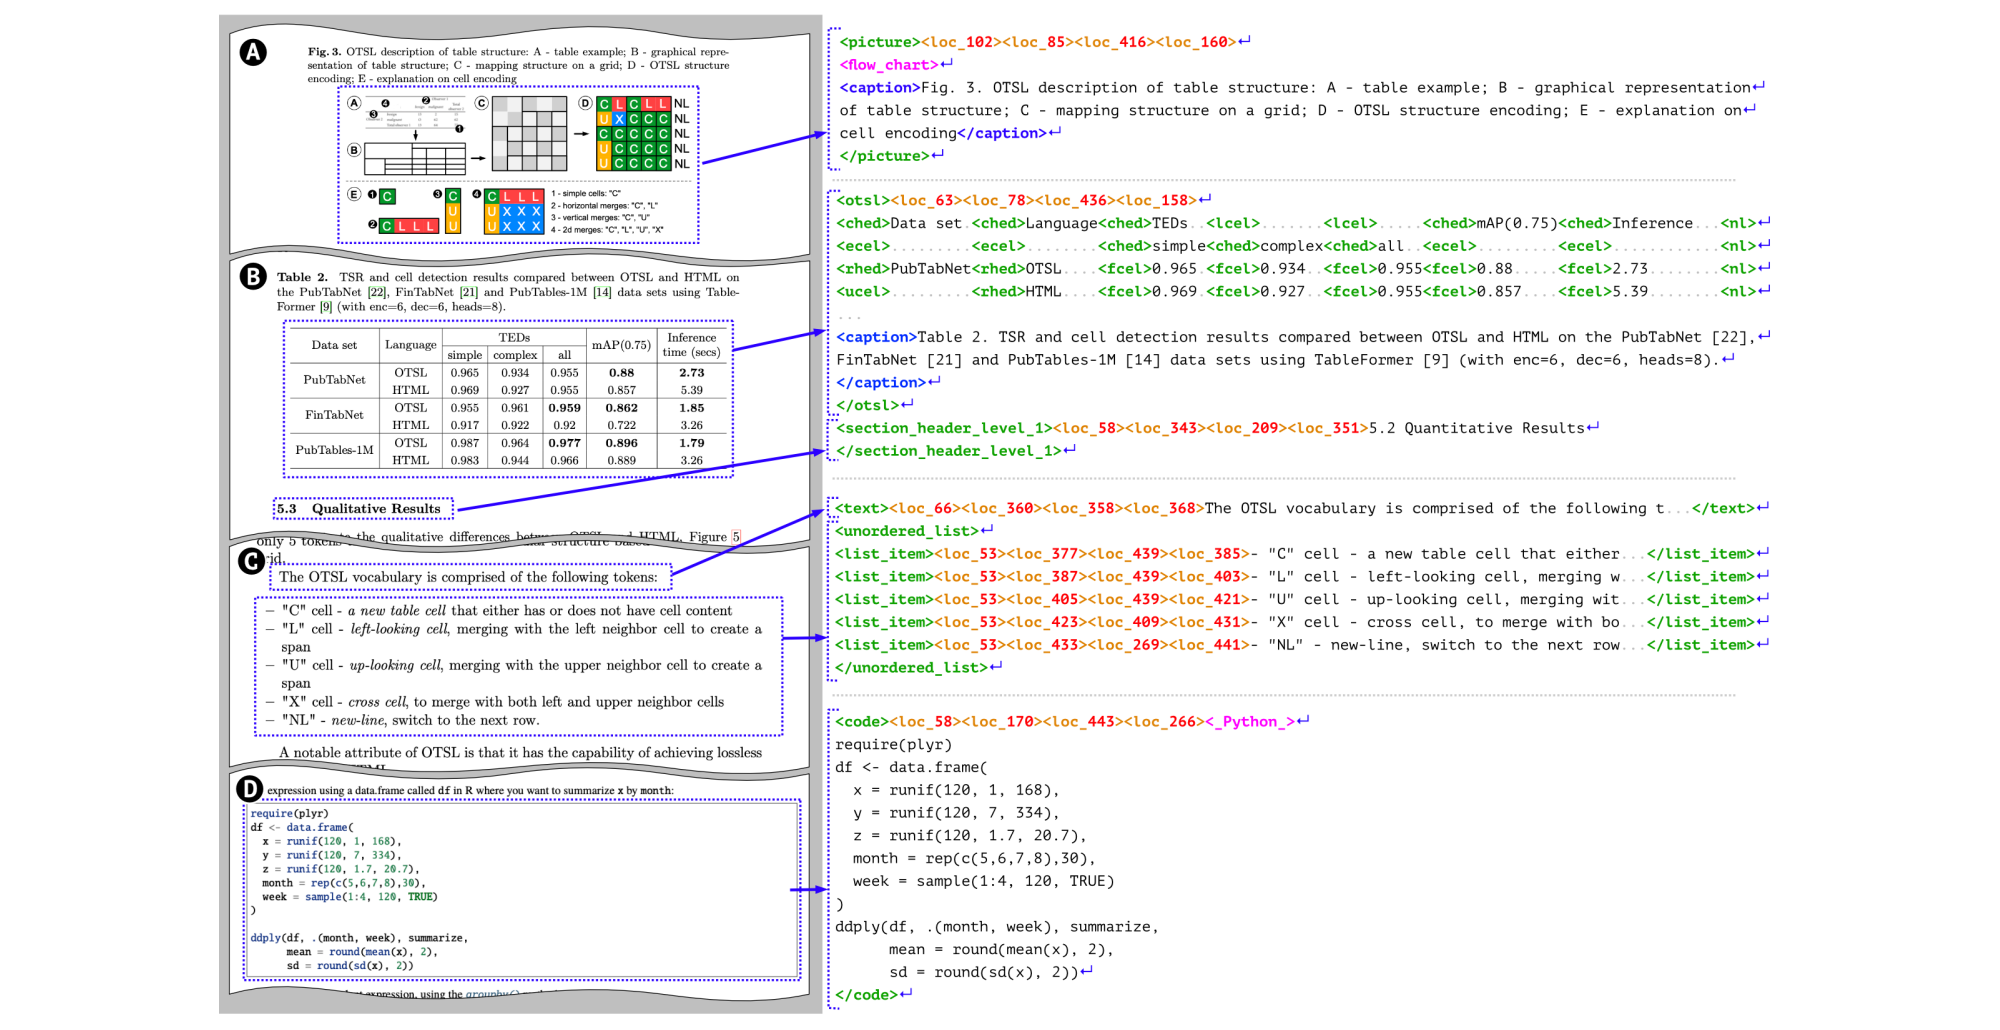Viewport: 2000px width, 1030px height.
Task: Select the closing "</unordered_list>" tag
Action: pyautogui.click(x=911, y=668)
